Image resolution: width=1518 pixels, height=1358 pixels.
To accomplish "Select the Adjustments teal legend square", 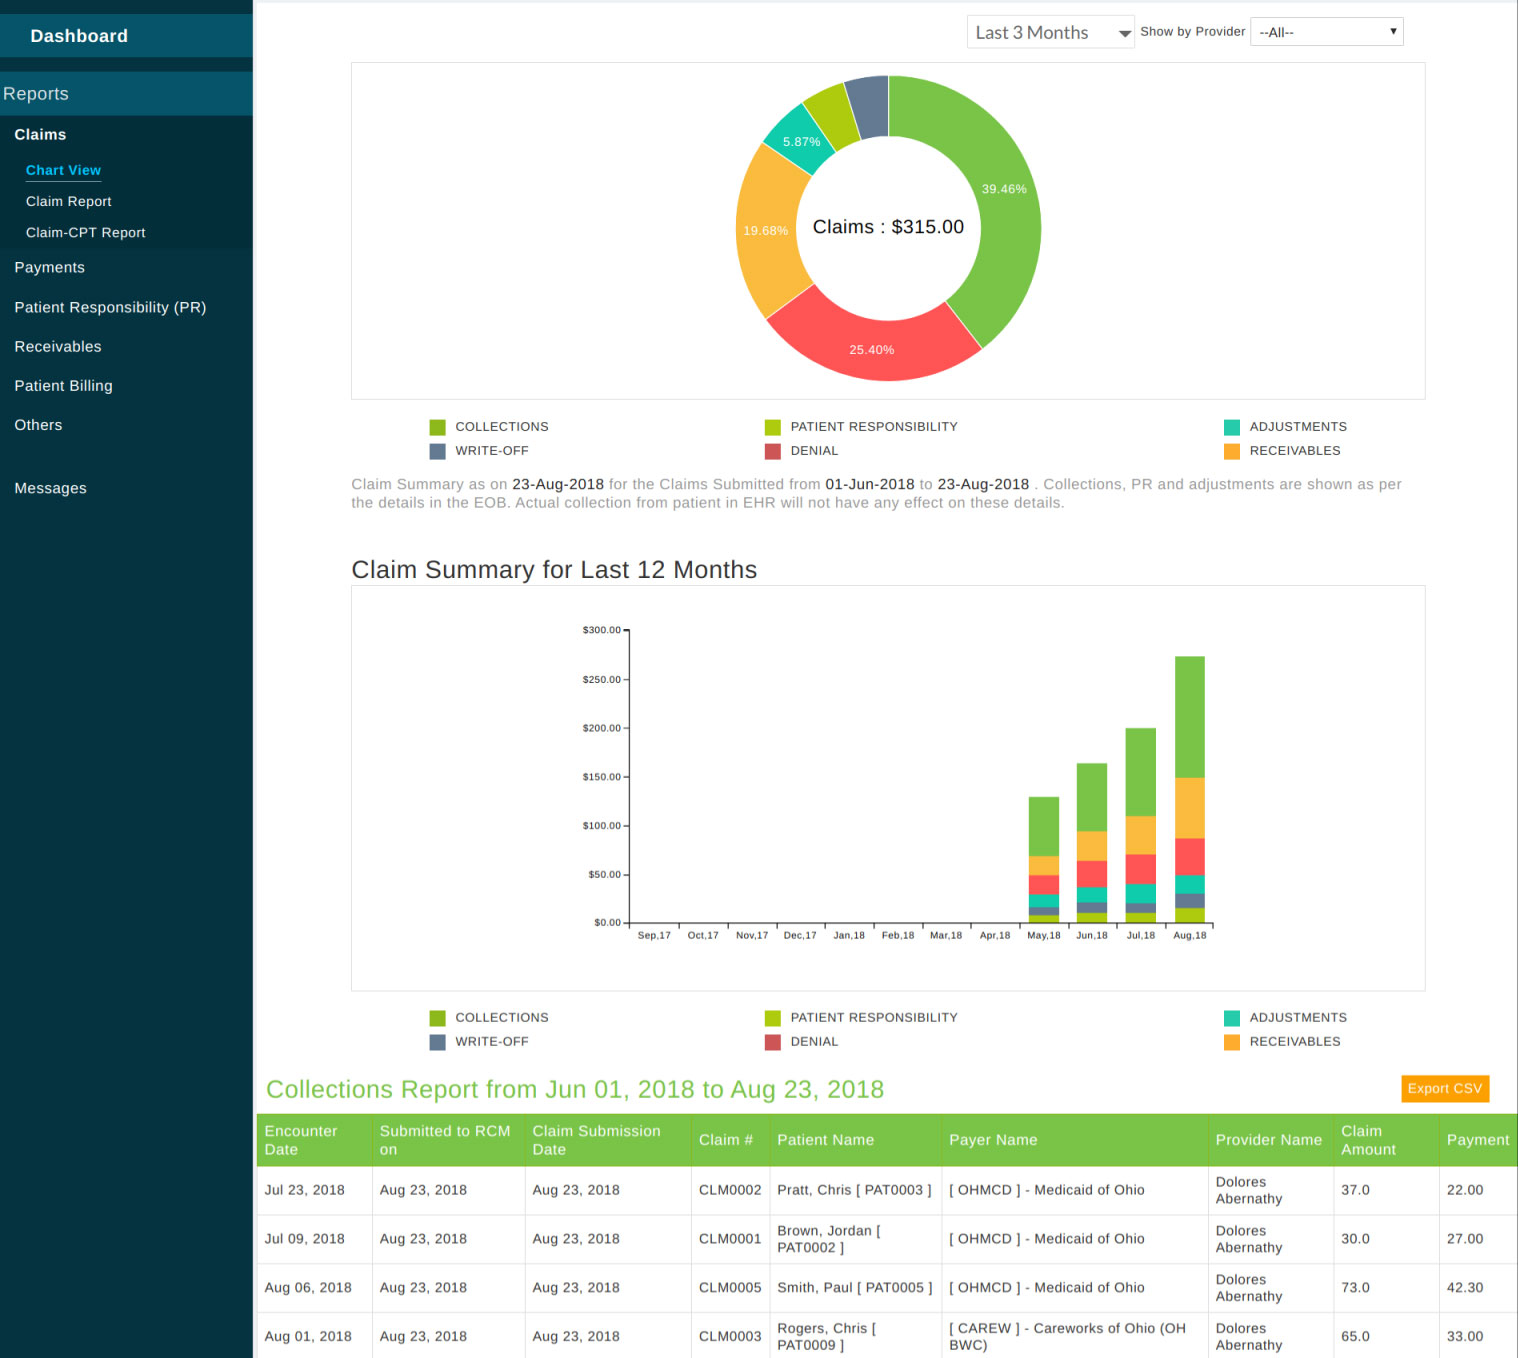I will 1232,426.
